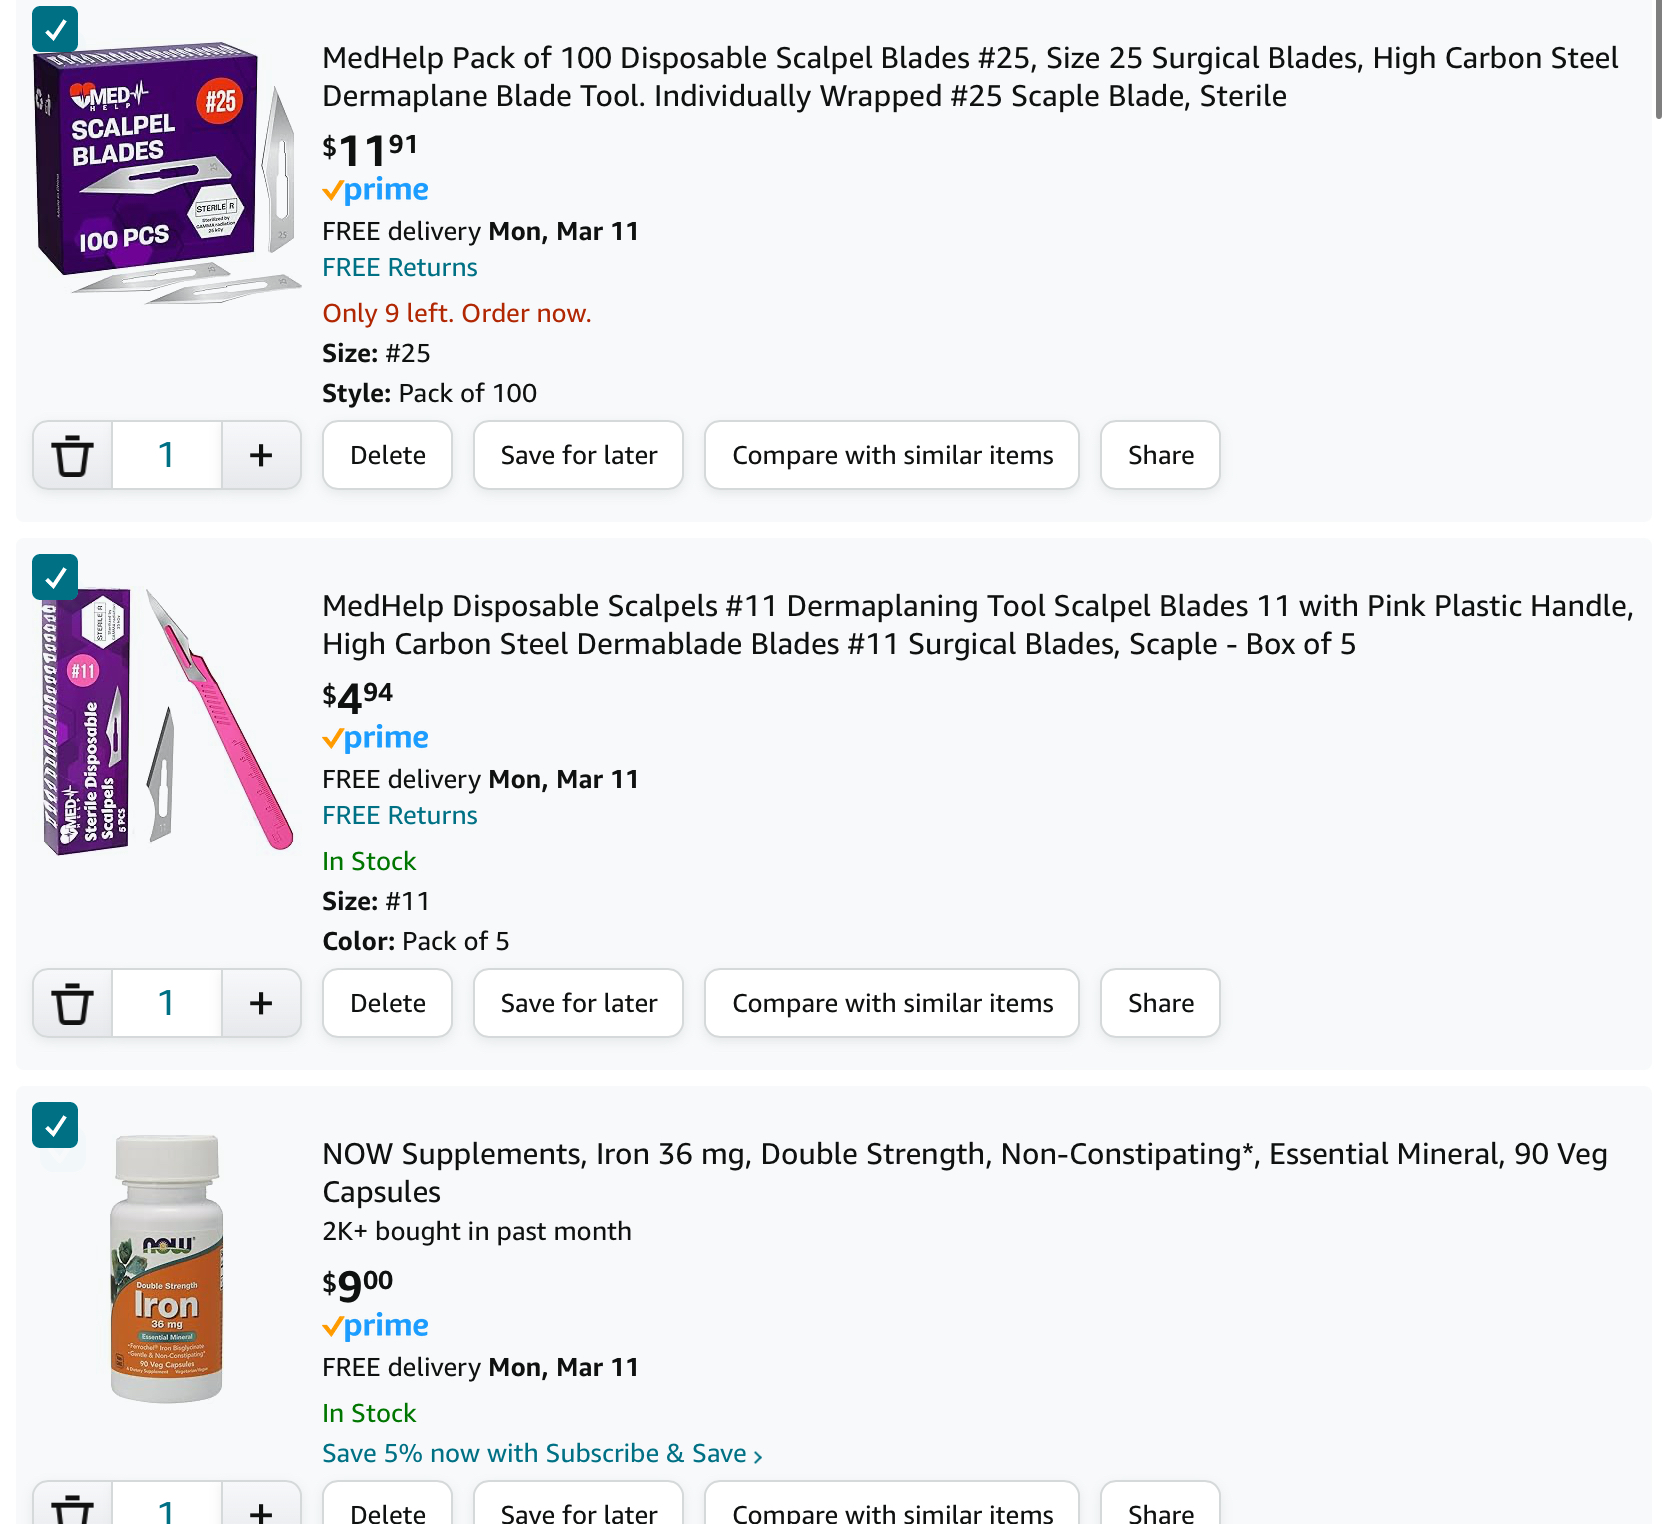Toggle checkbox for NOW Supplements Iron
This screenshot has width=1668, height=1524.
pyautogui.click(x=55, y=1125)
